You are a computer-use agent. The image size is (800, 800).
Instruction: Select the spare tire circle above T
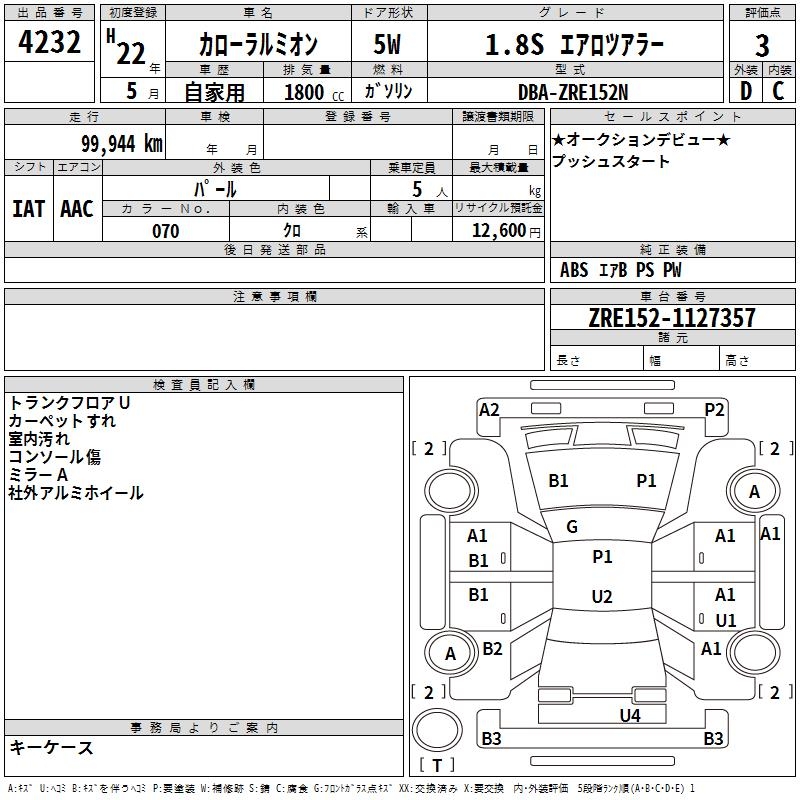(437, 730)
